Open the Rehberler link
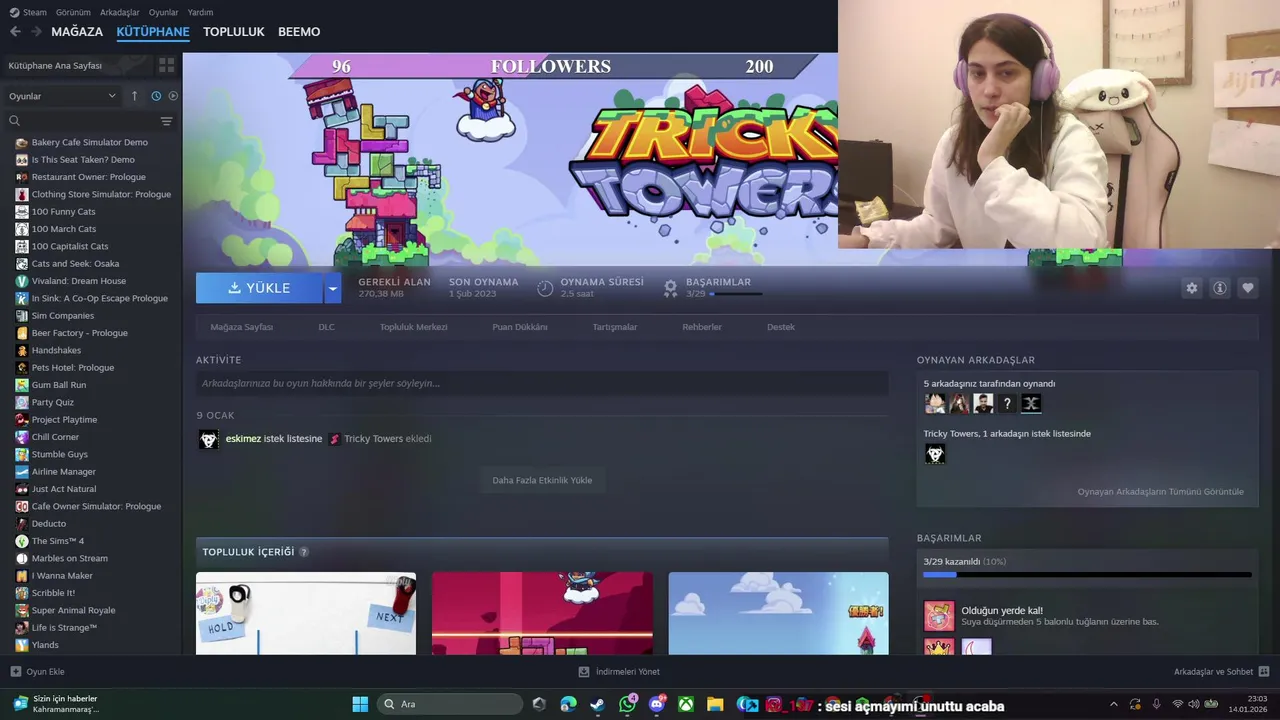 tap(702, 327)
